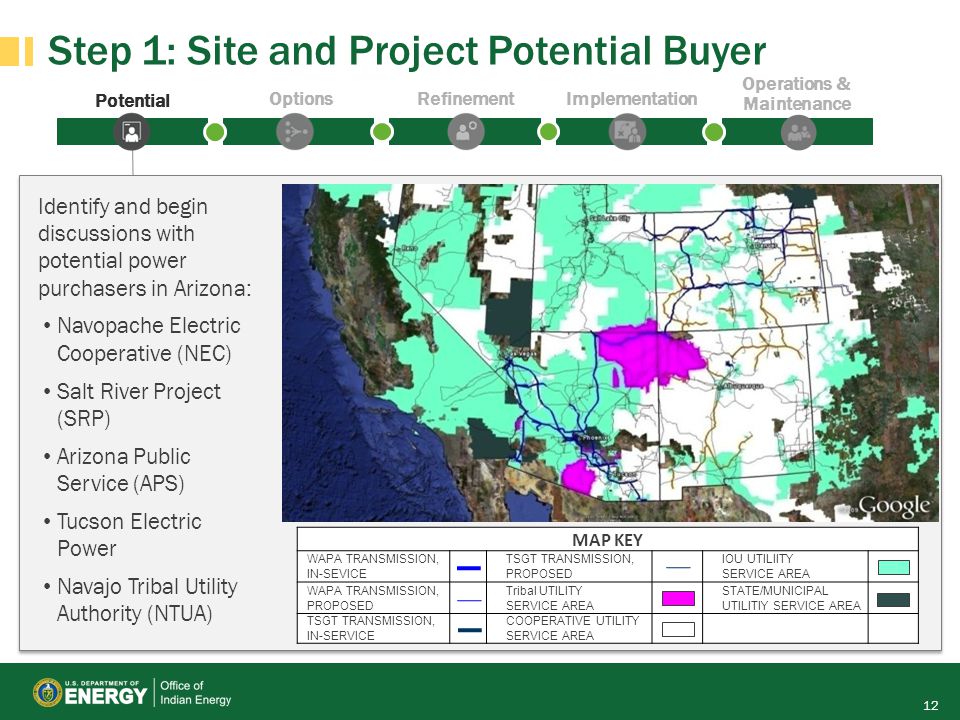Click the TSGT in-service dark line swatch
This screenshot has height=720, width=960.
coord(468,630)
